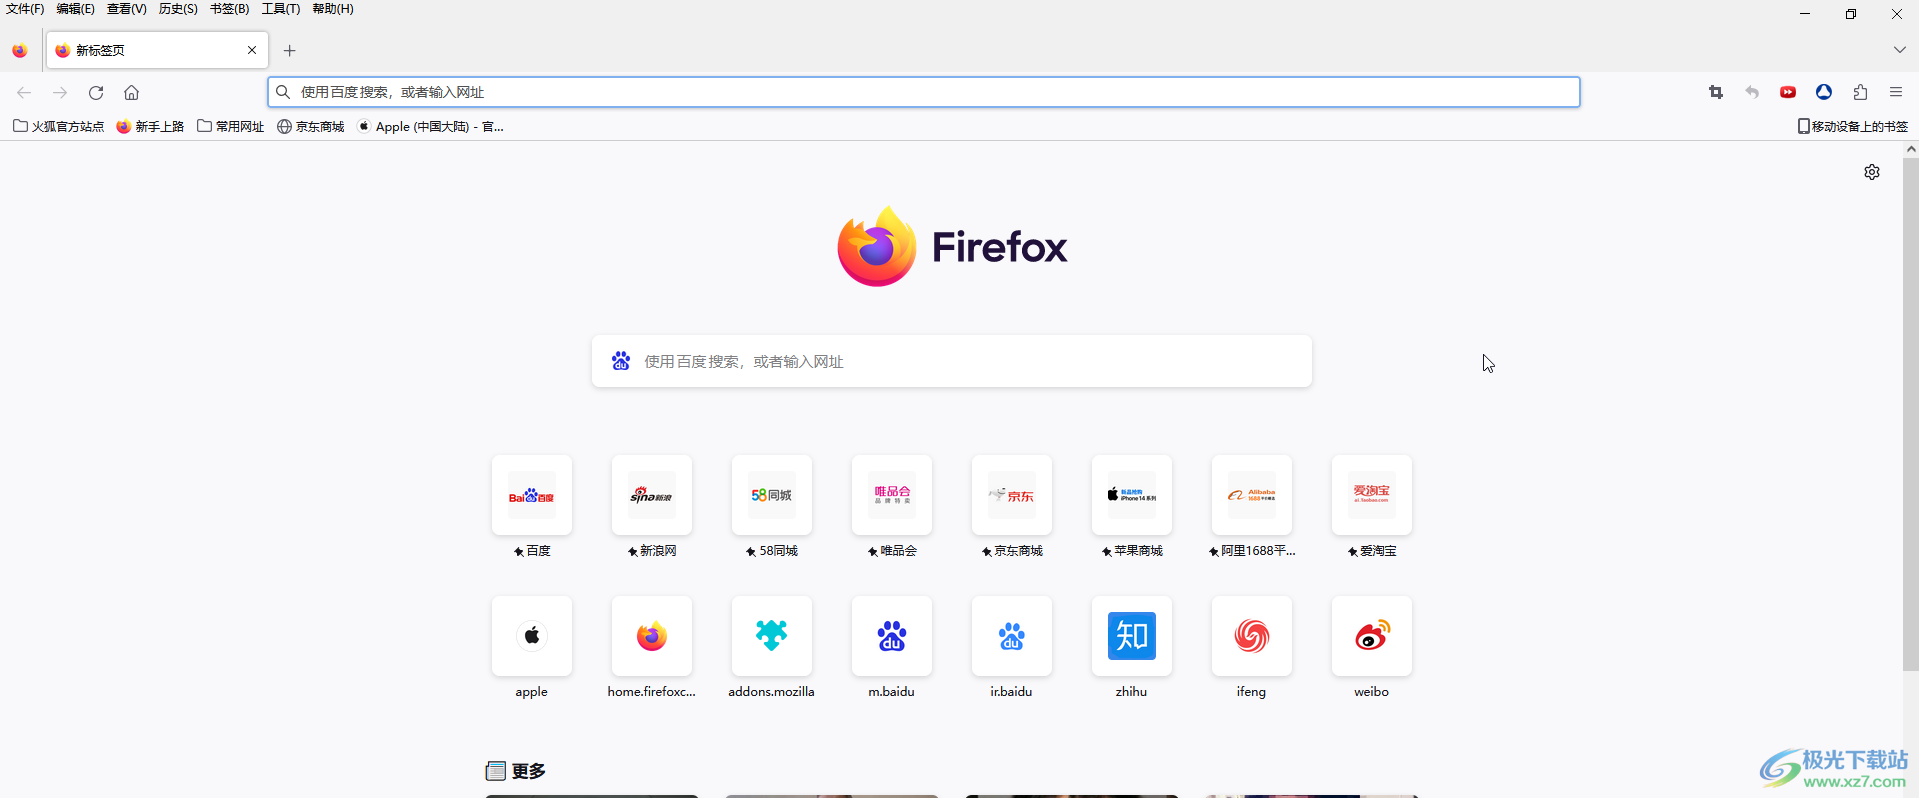The width and height of the screenshot is (1919, 798).
Task: Click the page vertical scrollbar
Action: click(x=1911, y=414)
